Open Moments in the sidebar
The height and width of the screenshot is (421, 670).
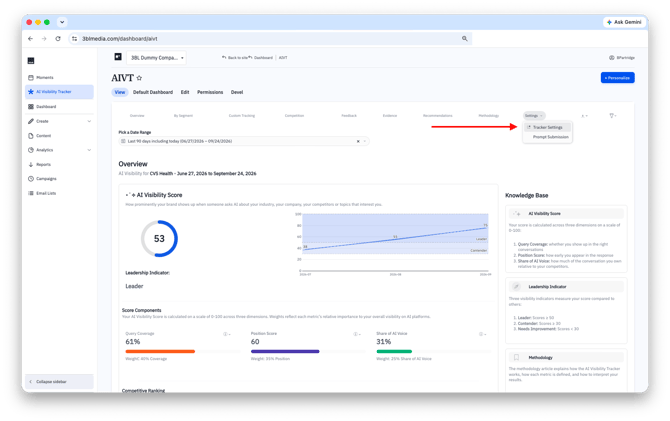pyautogui.click(x=41, y=78)
